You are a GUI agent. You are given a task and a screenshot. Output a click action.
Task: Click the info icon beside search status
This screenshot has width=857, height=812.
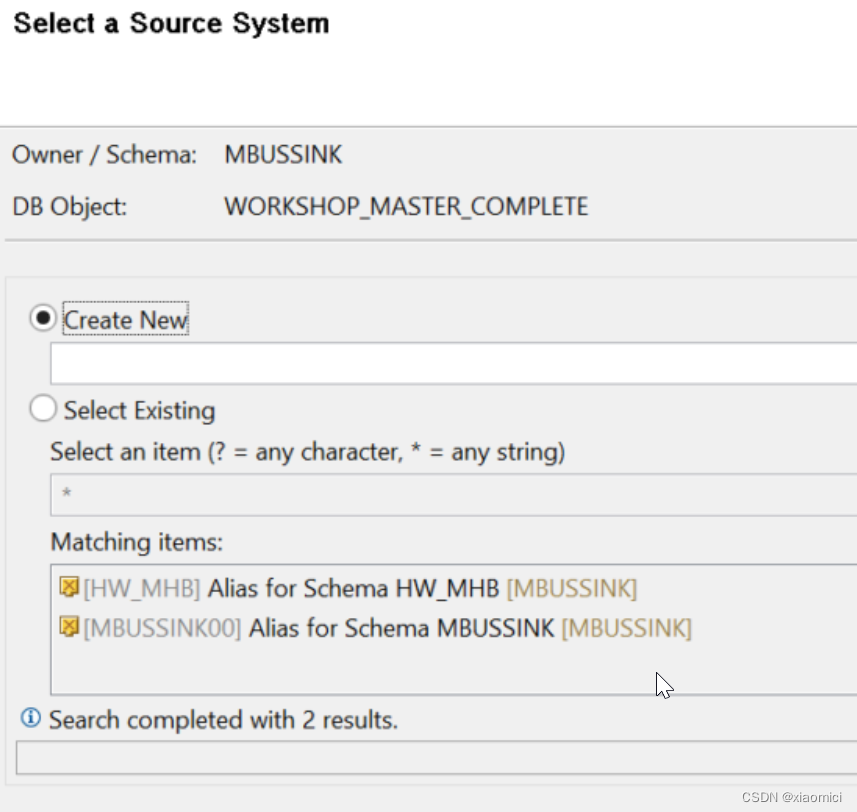tap(31, 718)
